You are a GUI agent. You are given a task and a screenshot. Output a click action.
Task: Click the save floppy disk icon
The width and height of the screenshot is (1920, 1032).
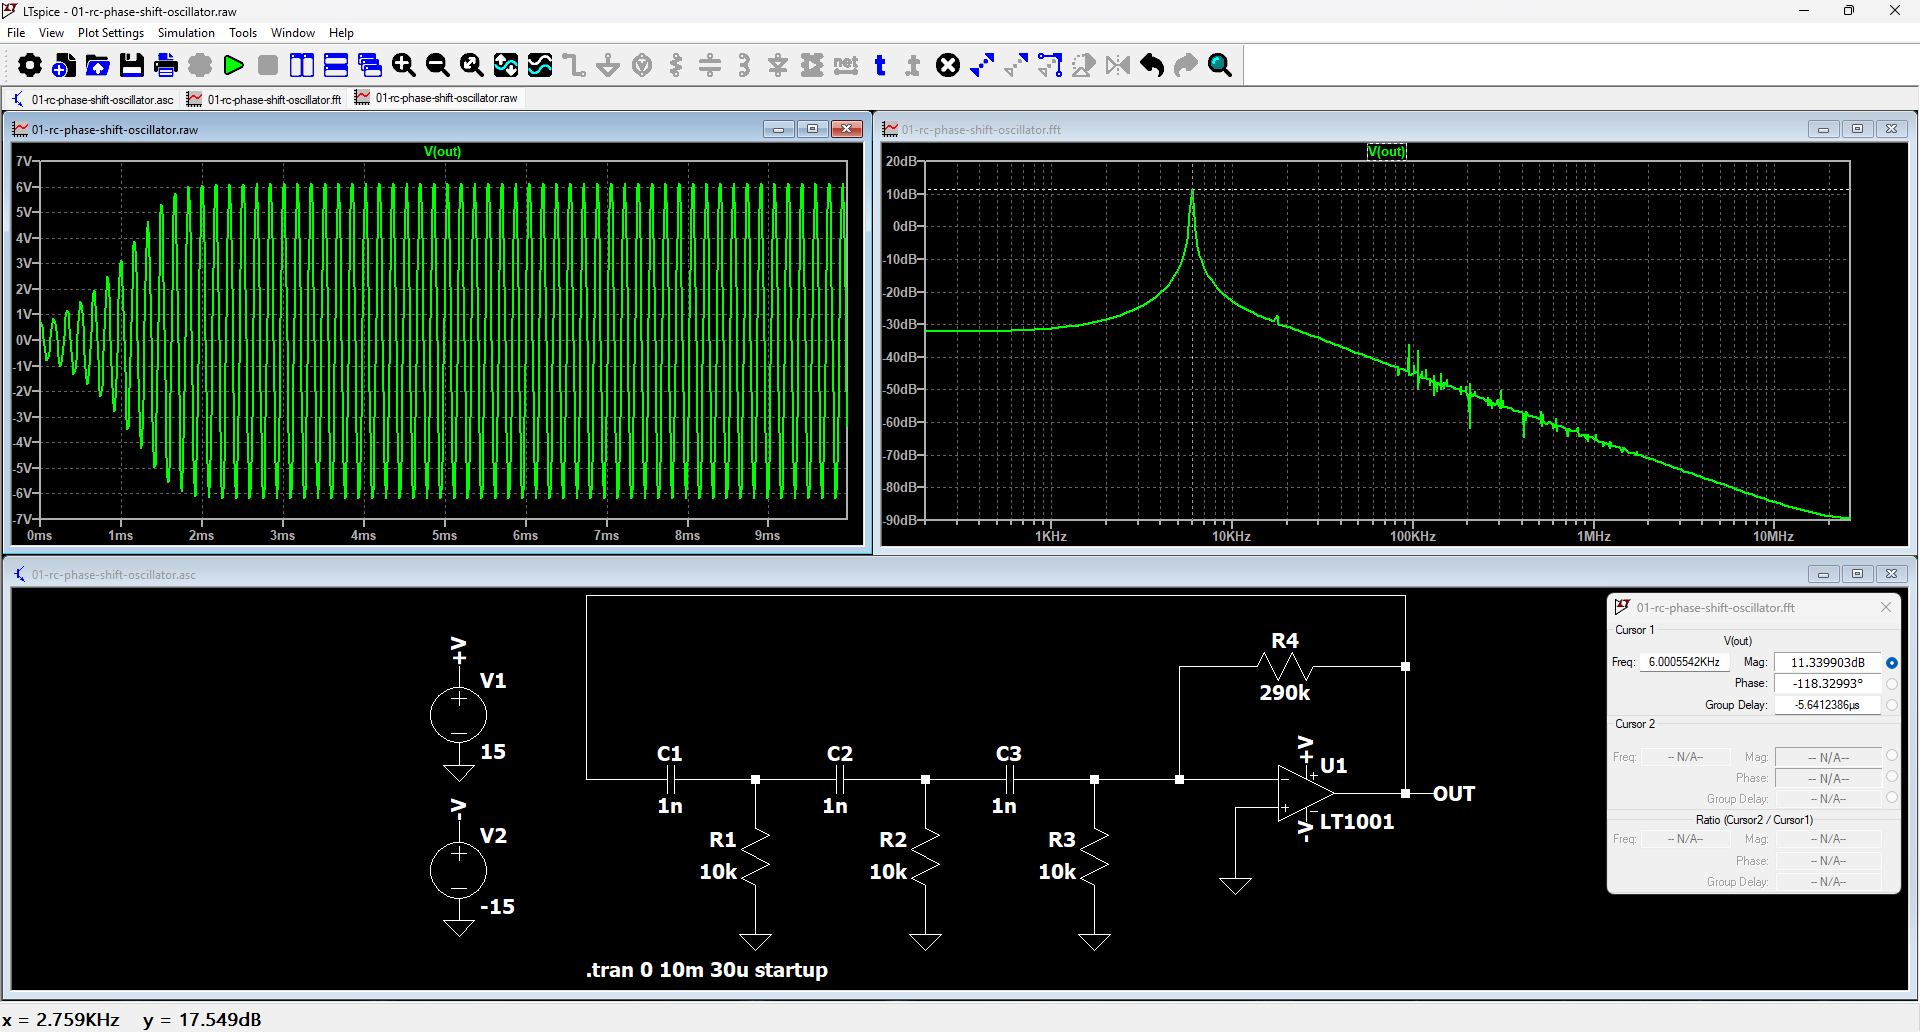coord(132,66)
